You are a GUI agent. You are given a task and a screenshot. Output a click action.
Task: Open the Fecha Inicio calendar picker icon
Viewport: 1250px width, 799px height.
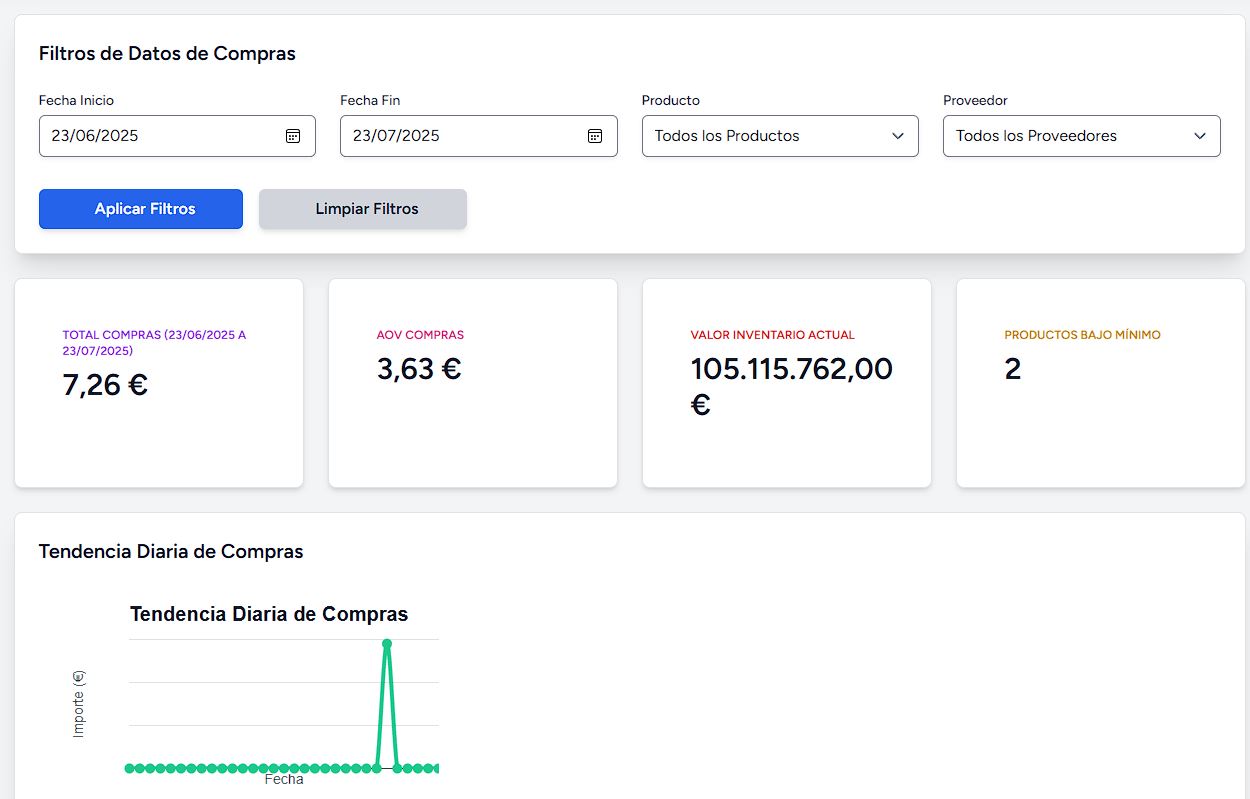tap(293, 136)
